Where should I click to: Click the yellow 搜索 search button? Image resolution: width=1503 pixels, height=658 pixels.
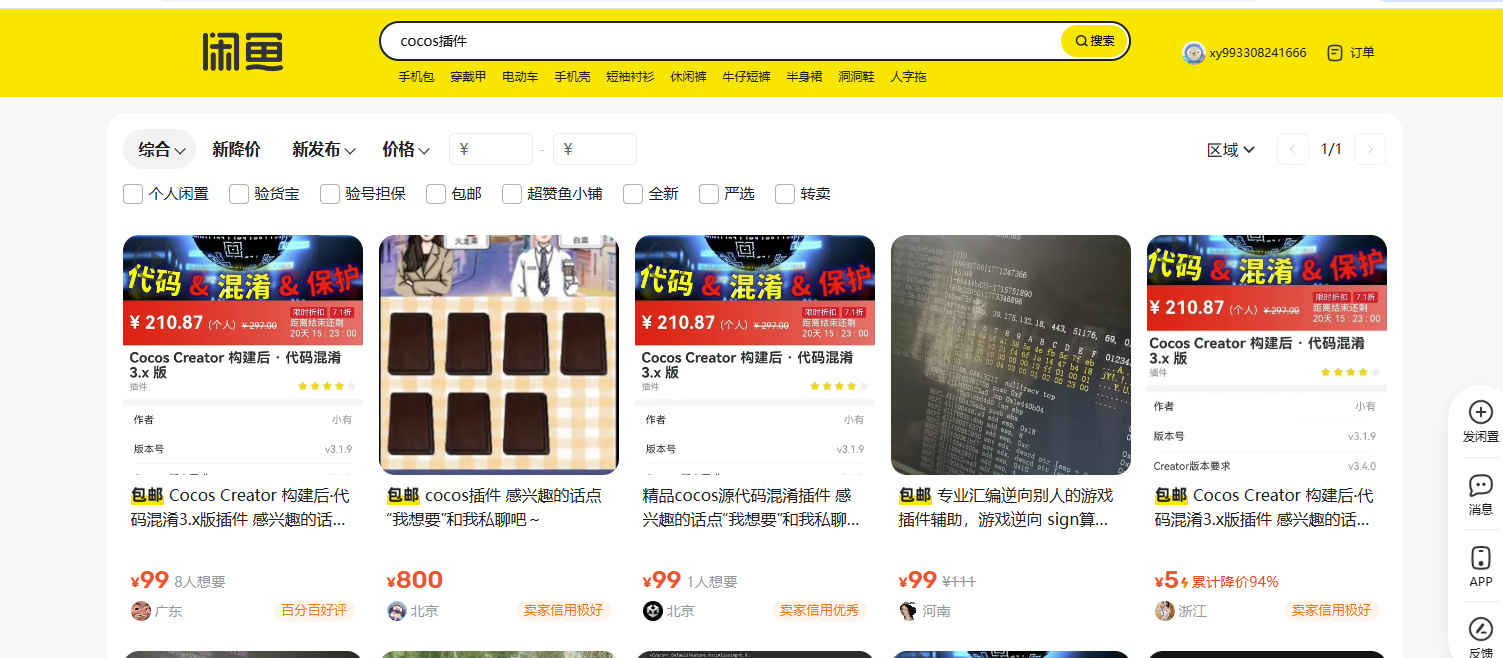click(1094, 41)
